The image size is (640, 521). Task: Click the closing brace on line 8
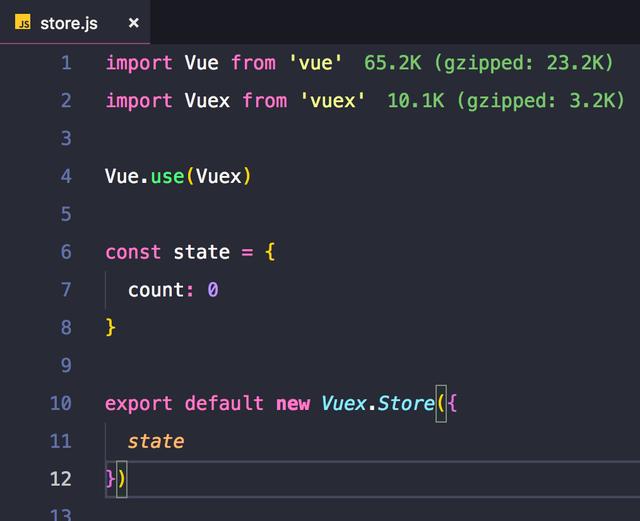point(111,327)
